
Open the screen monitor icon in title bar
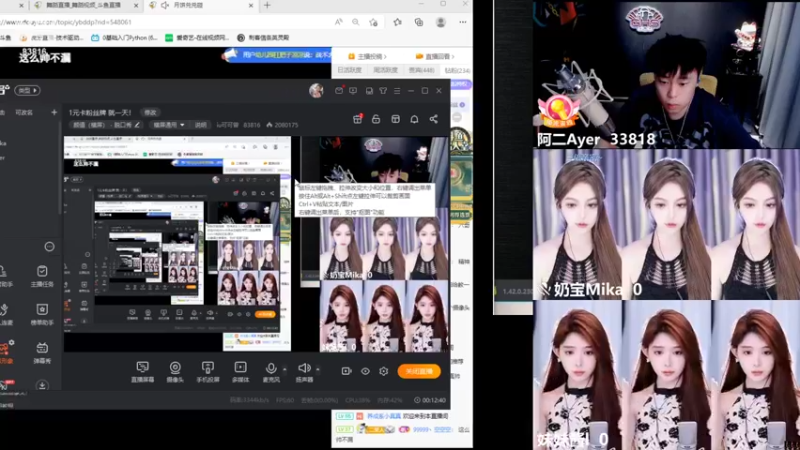point(353,90)
